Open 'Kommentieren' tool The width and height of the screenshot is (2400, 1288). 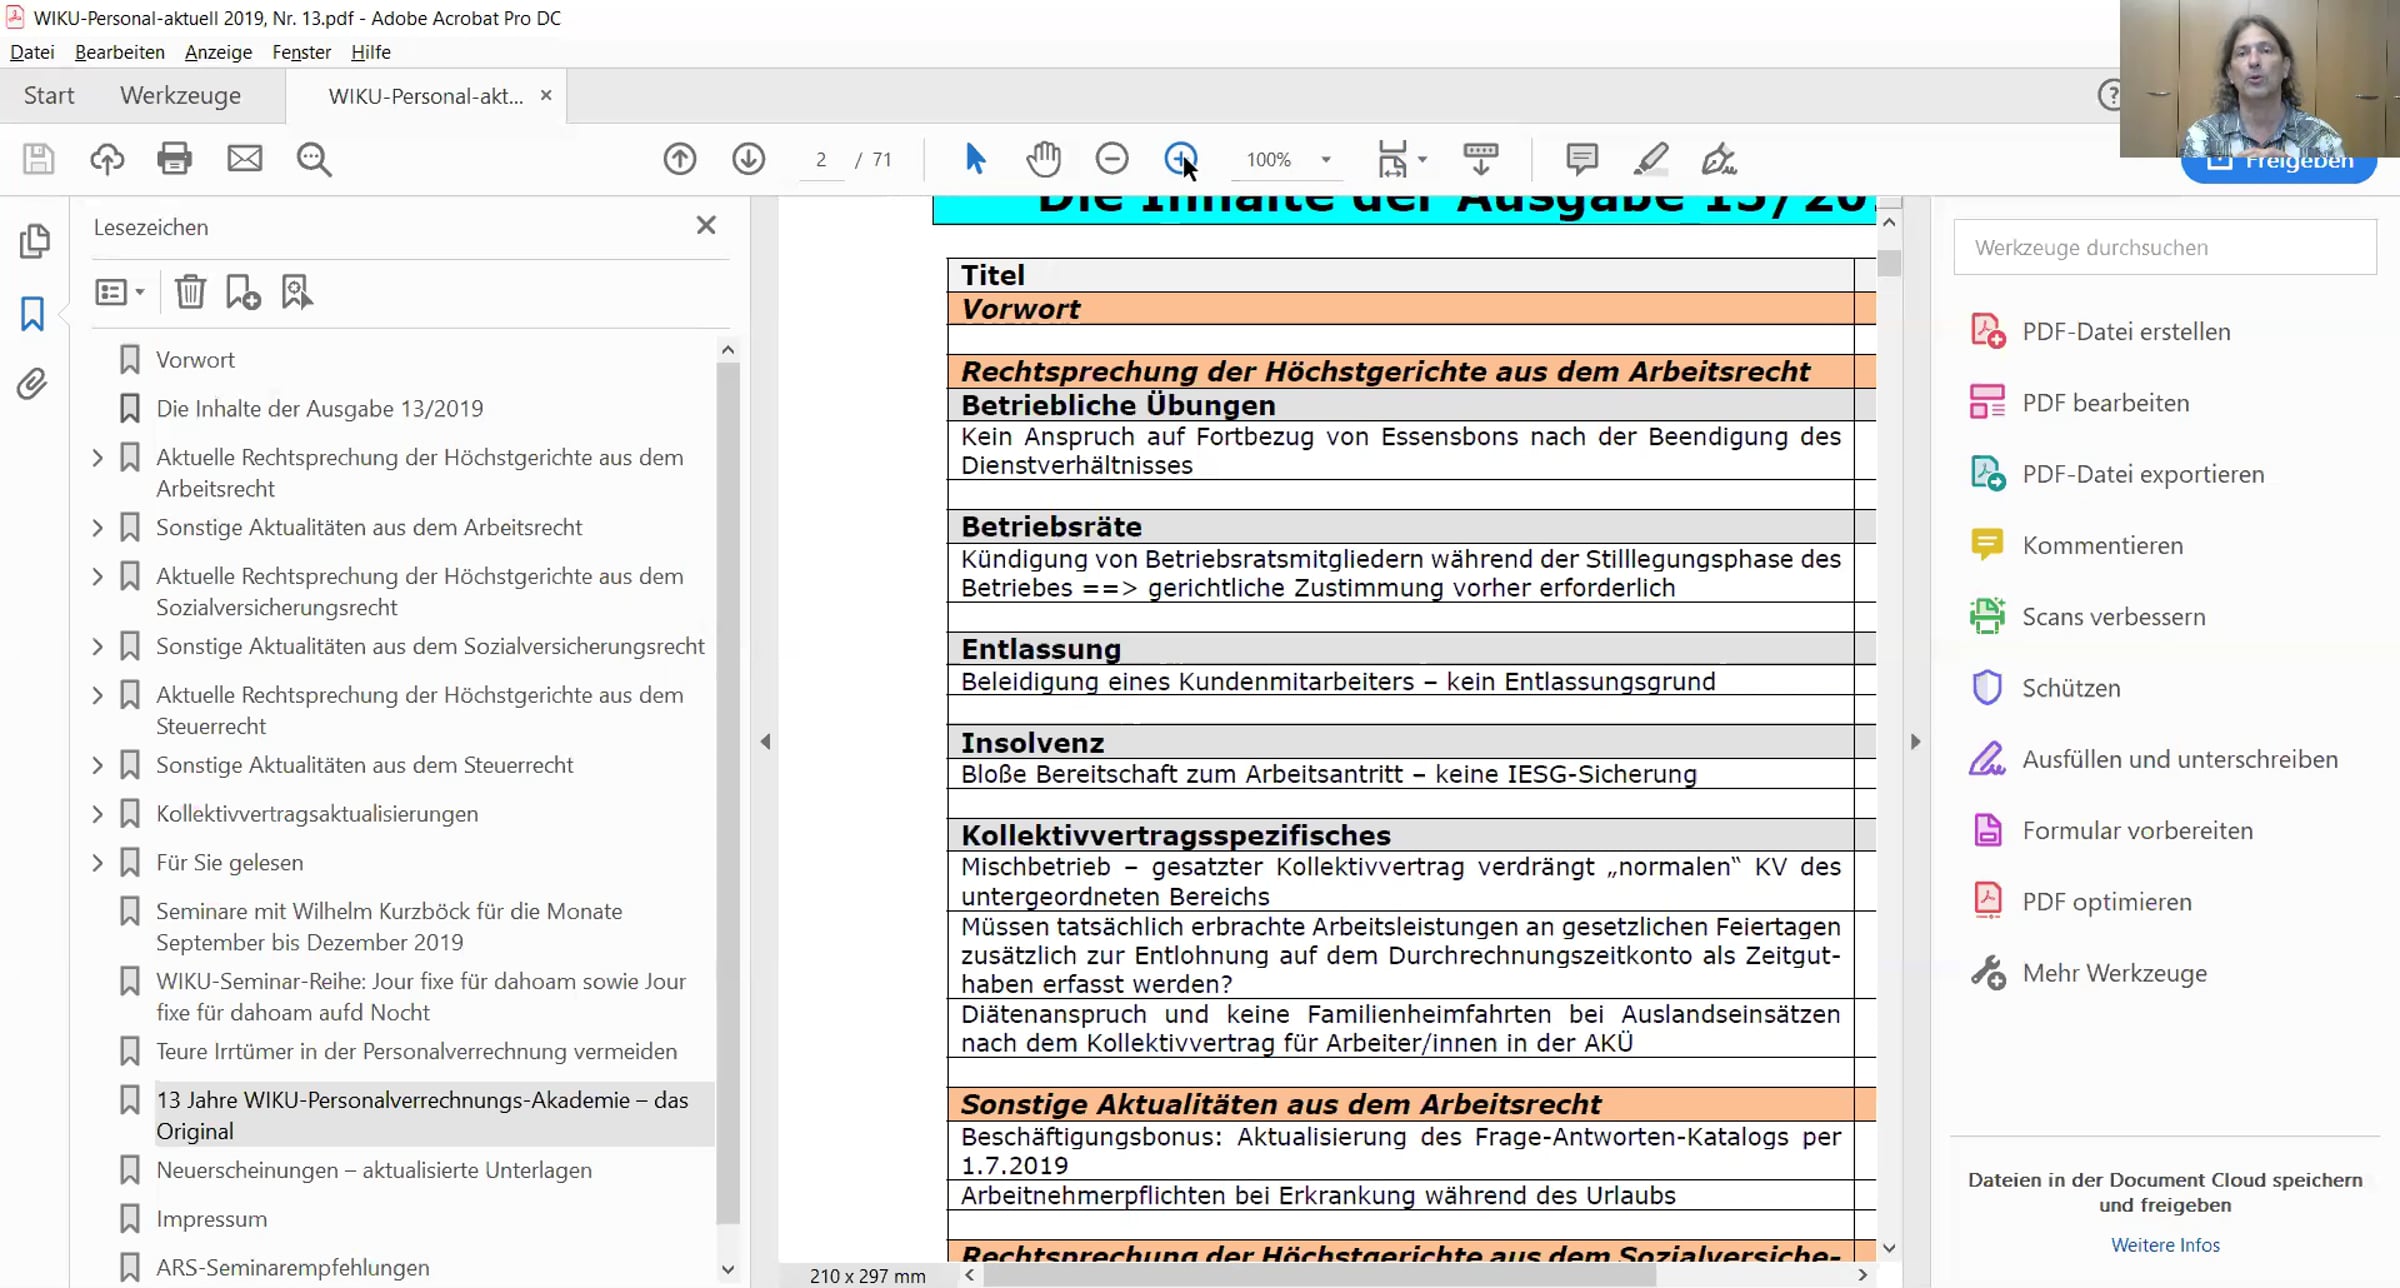[x=2077, y=545]
